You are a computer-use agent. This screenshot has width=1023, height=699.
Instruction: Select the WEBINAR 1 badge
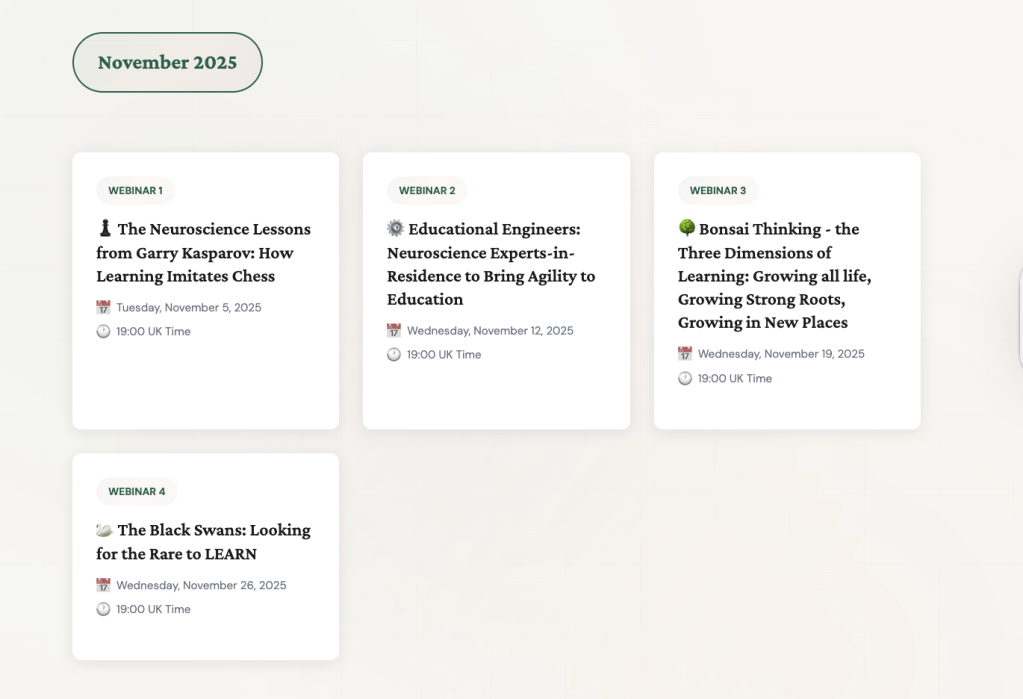coord(135,191)
